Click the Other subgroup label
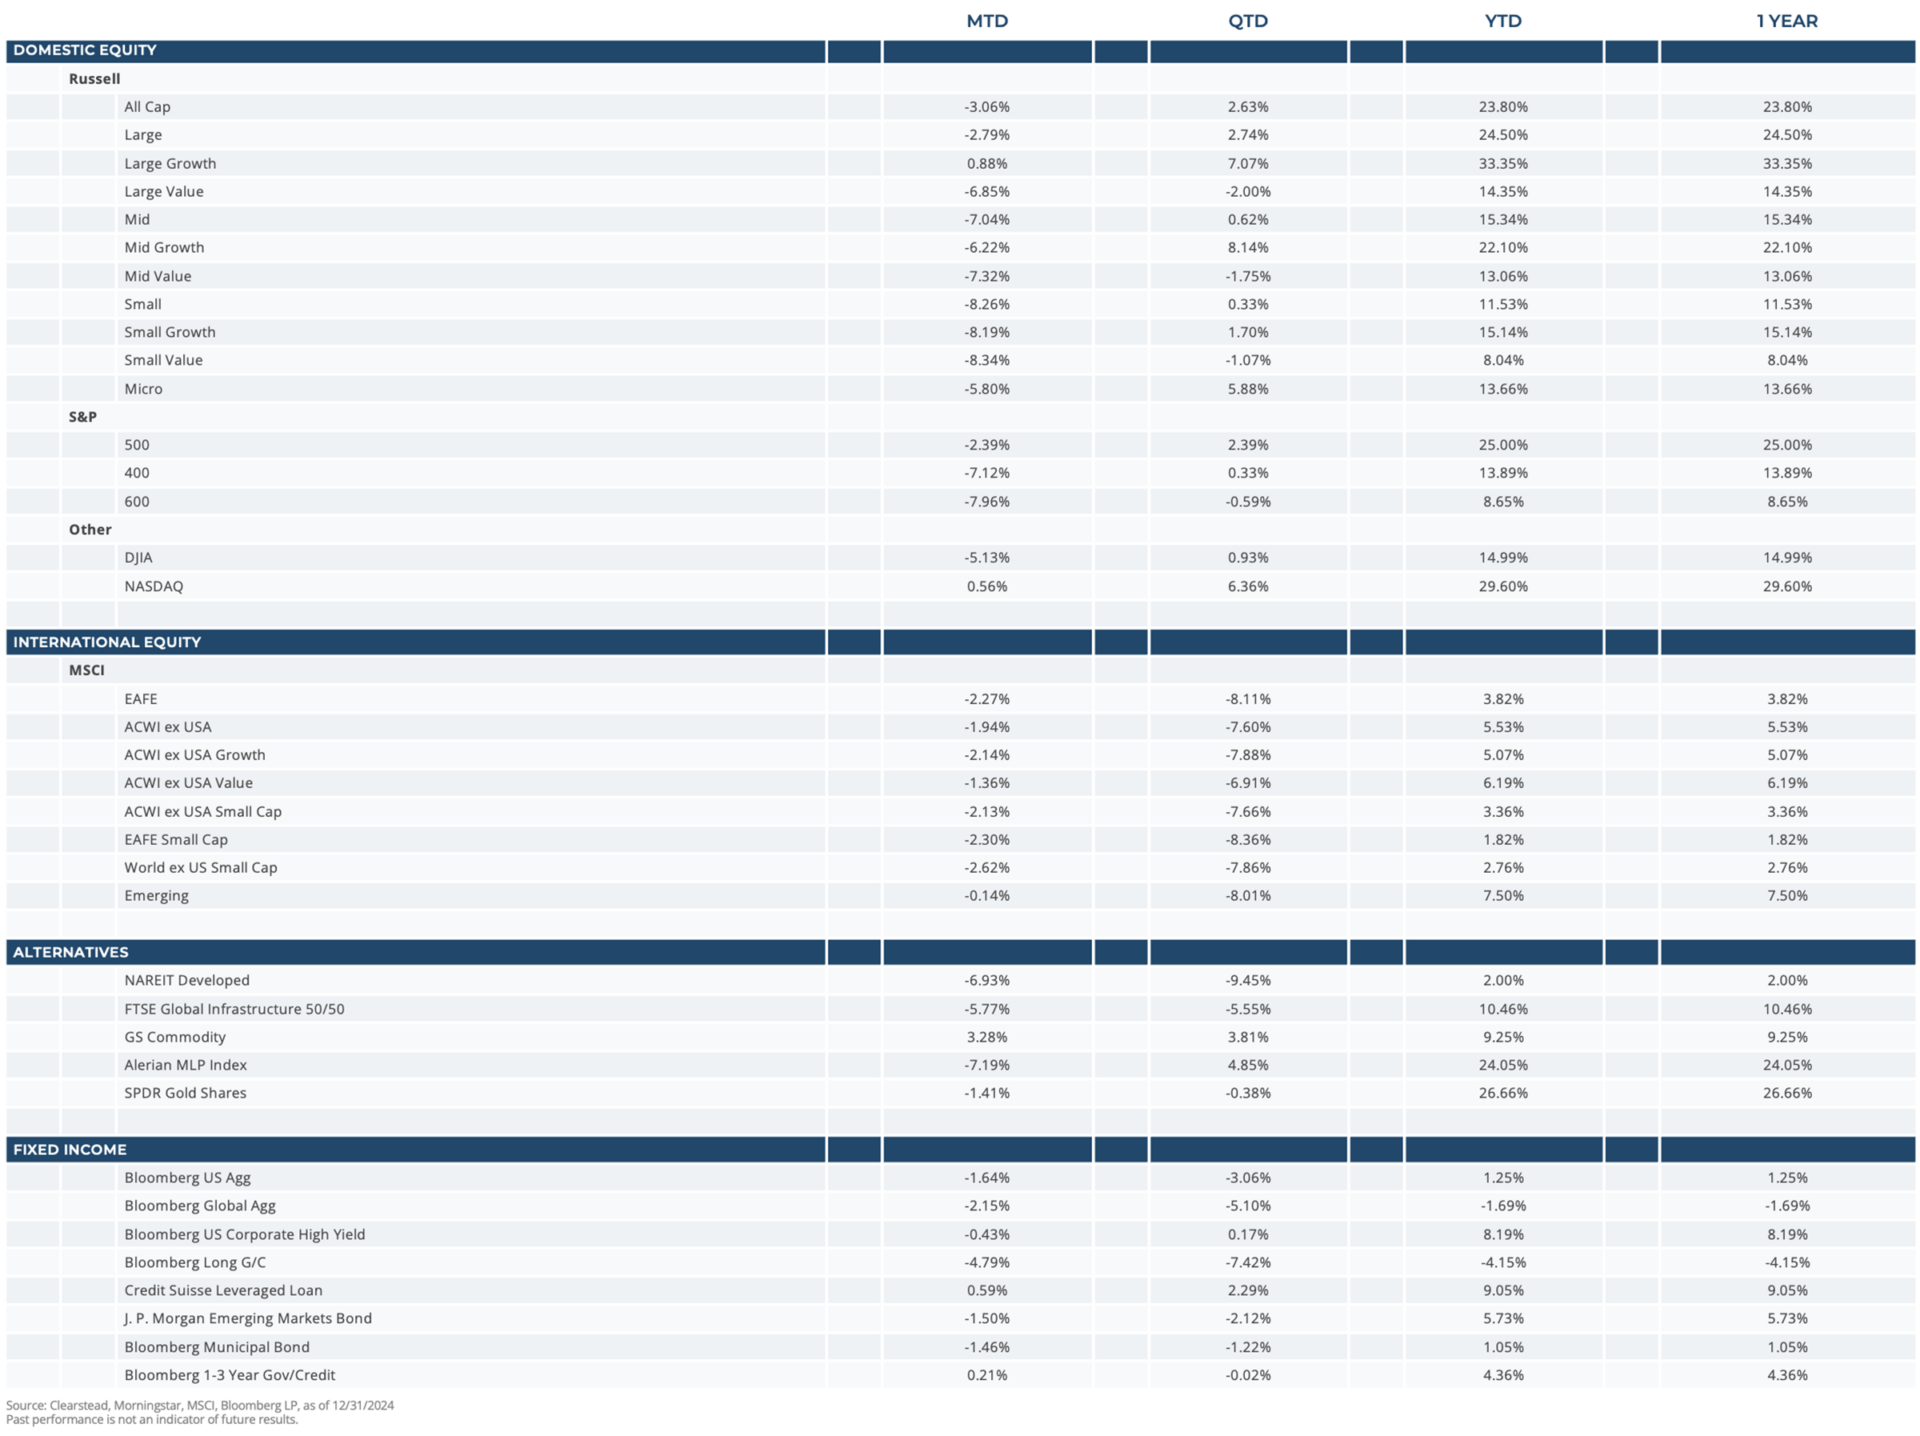Image resolution: width=1920 pixels, height=1436 pixels. [x=90, y=529]
